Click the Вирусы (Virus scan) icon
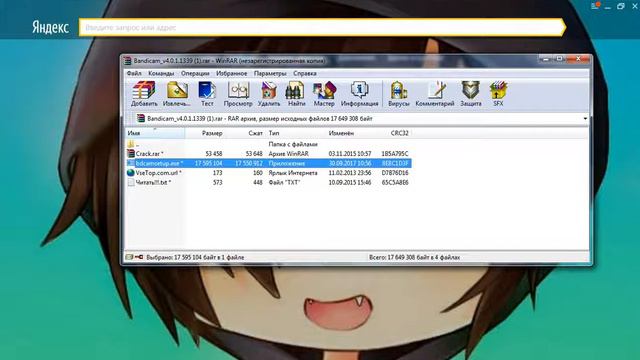This screenshot has width=640, height=360. (398, 90)
